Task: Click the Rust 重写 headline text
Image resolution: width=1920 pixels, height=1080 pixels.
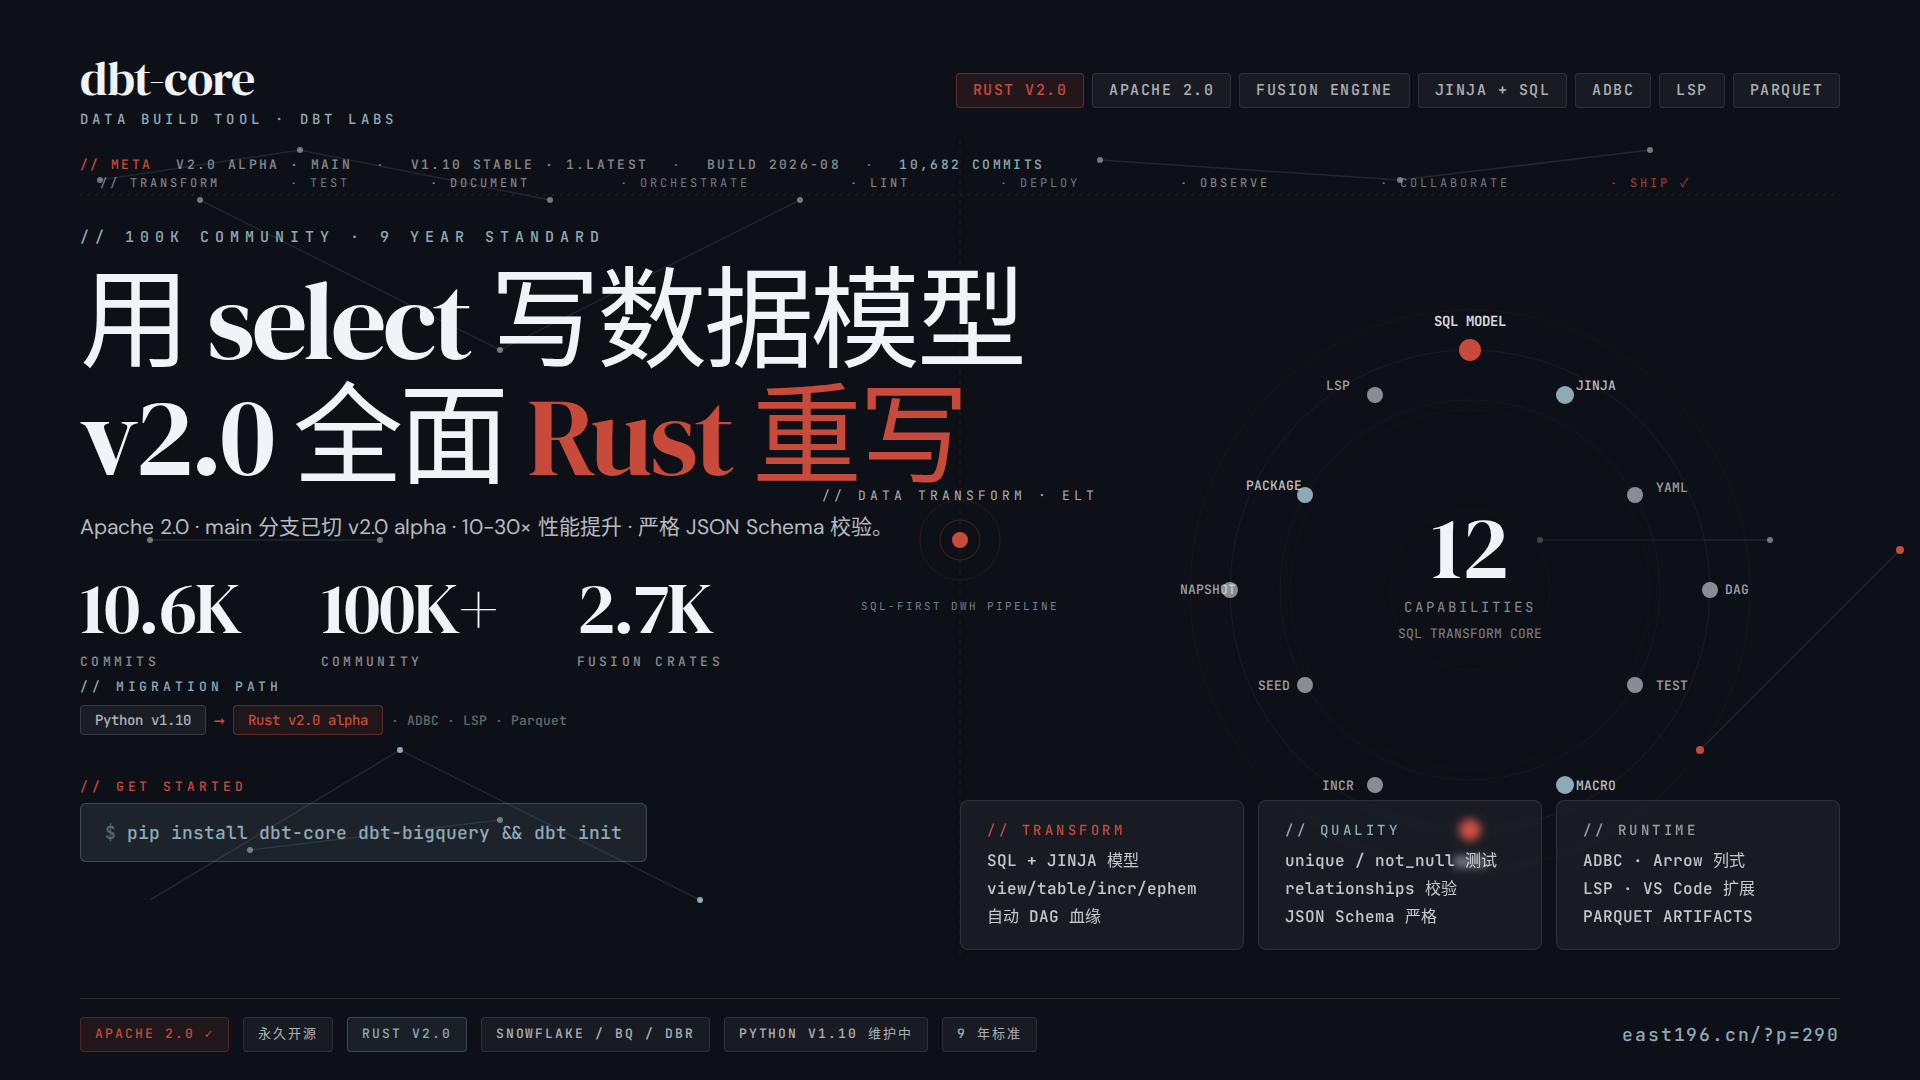Action: tap(745, 437)
